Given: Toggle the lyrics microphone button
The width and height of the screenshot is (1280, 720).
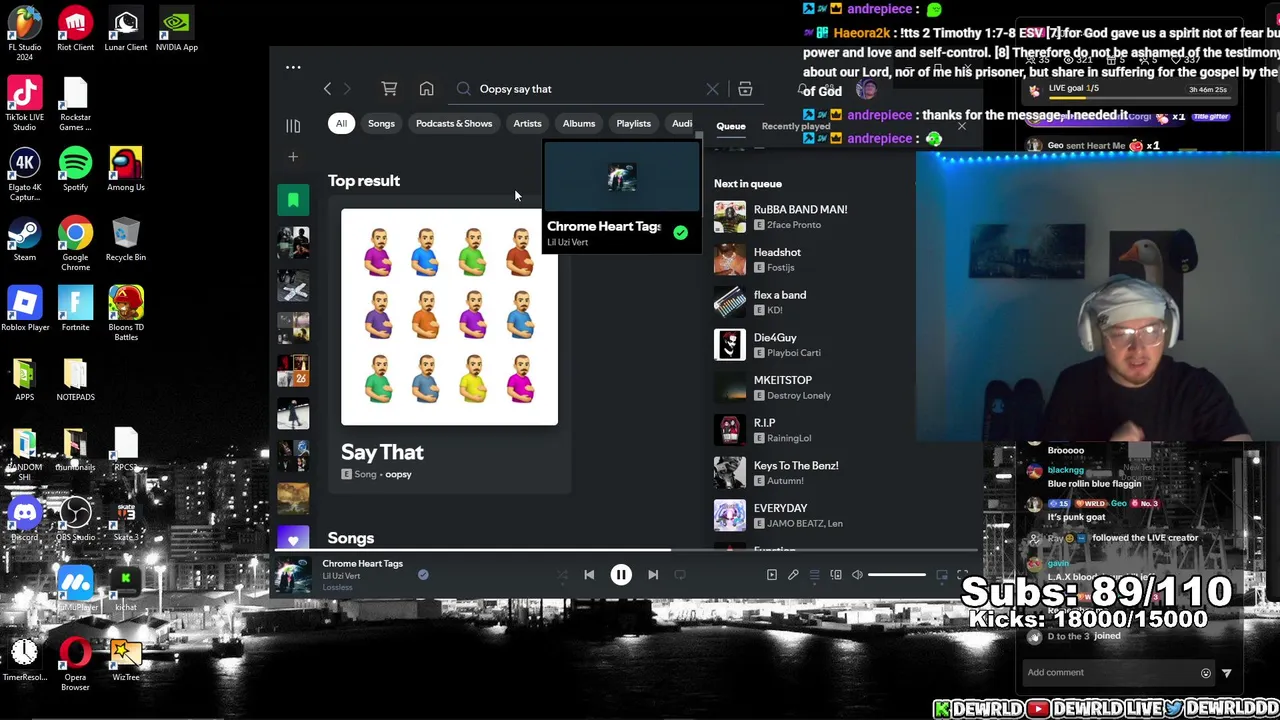Looking at the screenshot, I should point(793,575).
